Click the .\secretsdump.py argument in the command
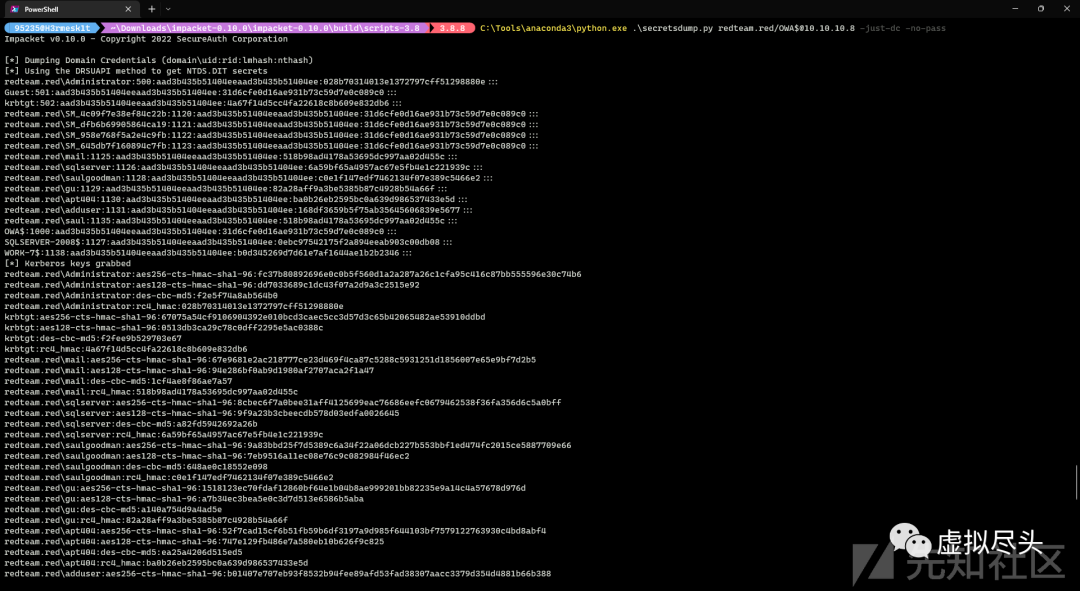This screenshot has width=1080, height=591. click(x=673, y=28)
